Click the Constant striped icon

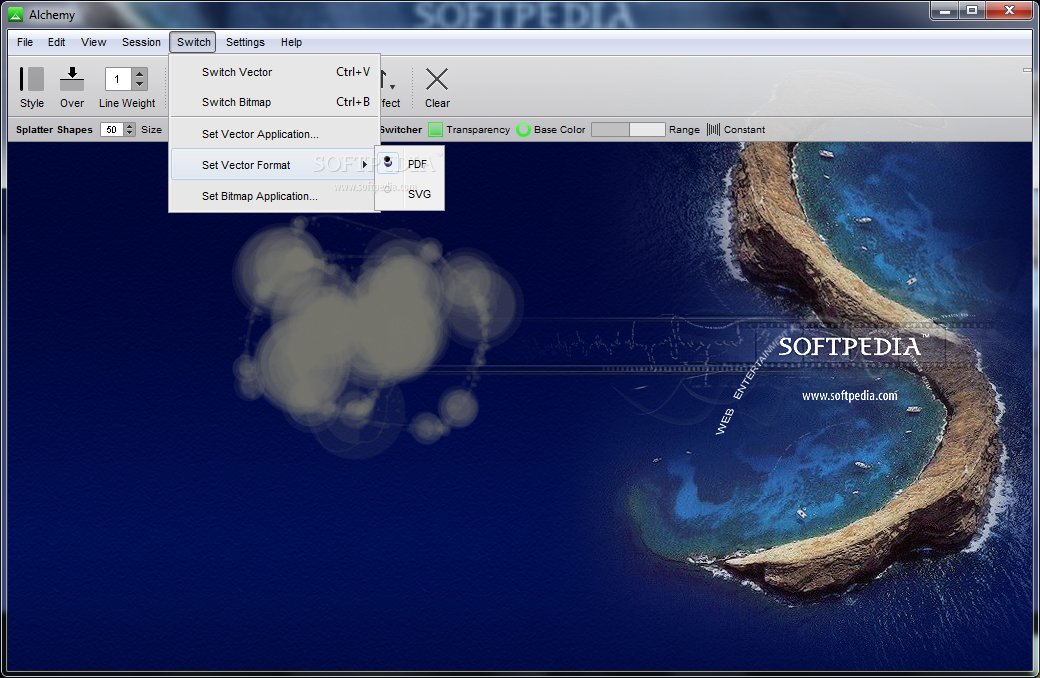pyautogui.click(x=713, y=129)
